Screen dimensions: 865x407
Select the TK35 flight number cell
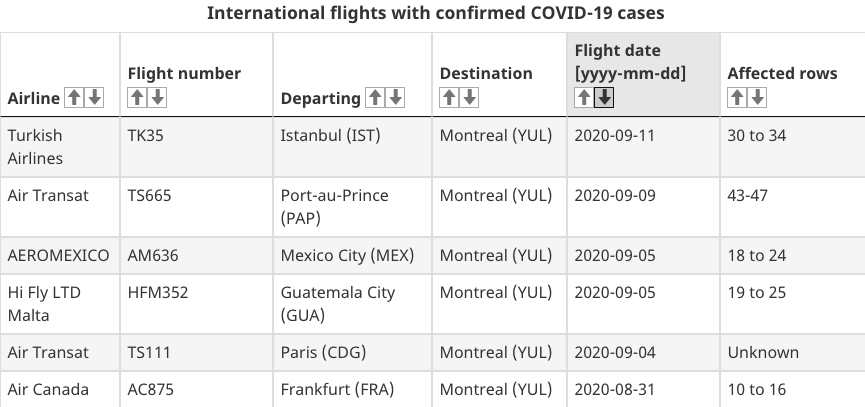tap(196, 147)
